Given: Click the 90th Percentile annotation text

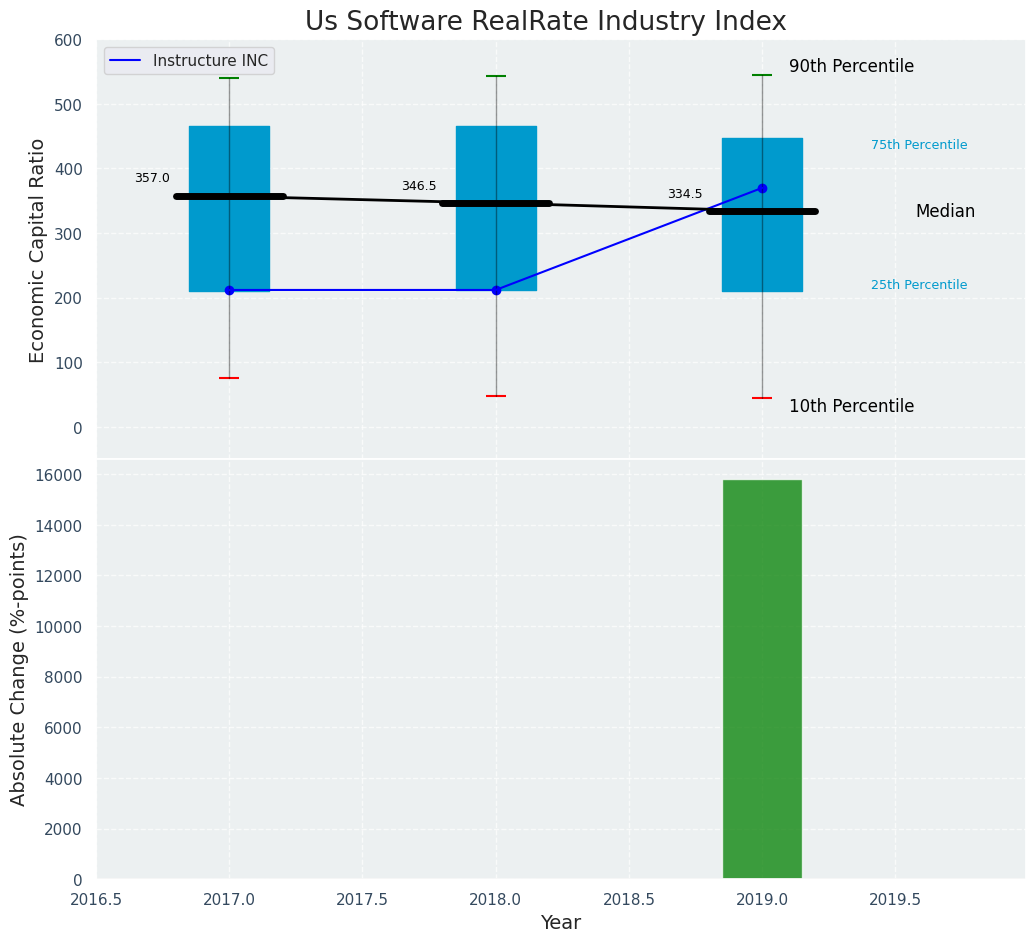Looking at the screenshot, I should coord(851,67).
